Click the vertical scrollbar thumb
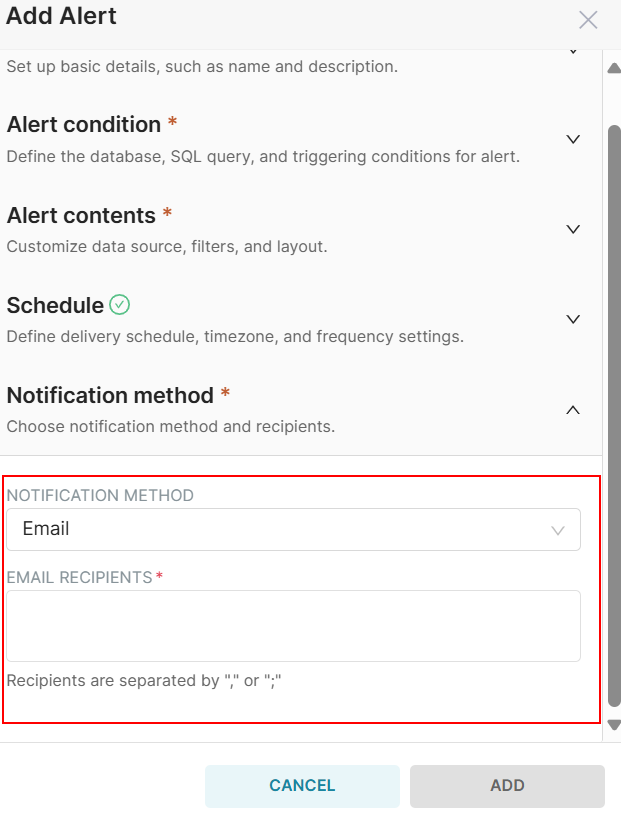Image resolution: width=621 pixels, height=824 pixels. coord(614,400)
